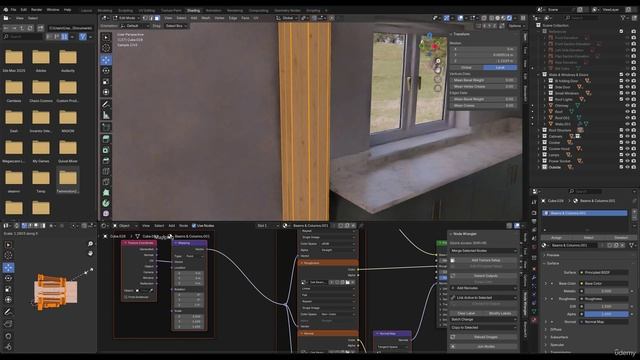Select the Scale tool in the 3D viewport toolbar
The width and height of the screenshot is (640, 360).
[x=106, y=82]
